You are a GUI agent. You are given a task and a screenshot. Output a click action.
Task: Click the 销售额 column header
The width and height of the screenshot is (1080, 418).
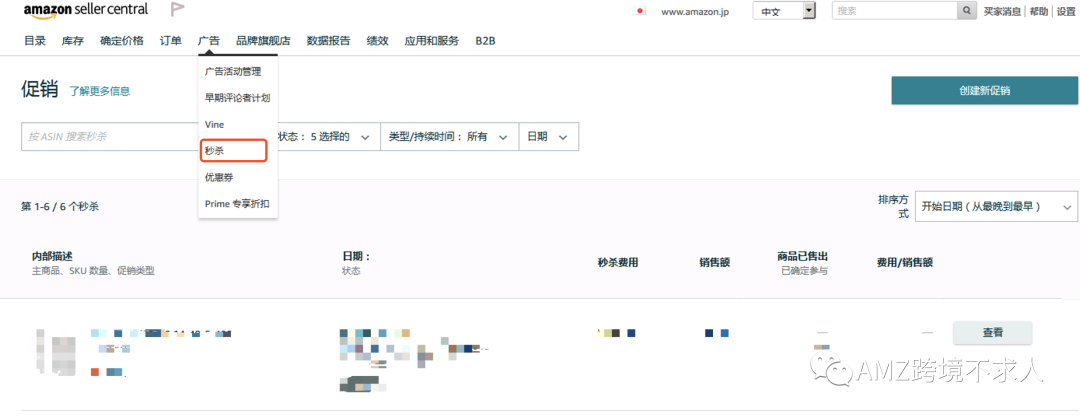coord(714,262)
